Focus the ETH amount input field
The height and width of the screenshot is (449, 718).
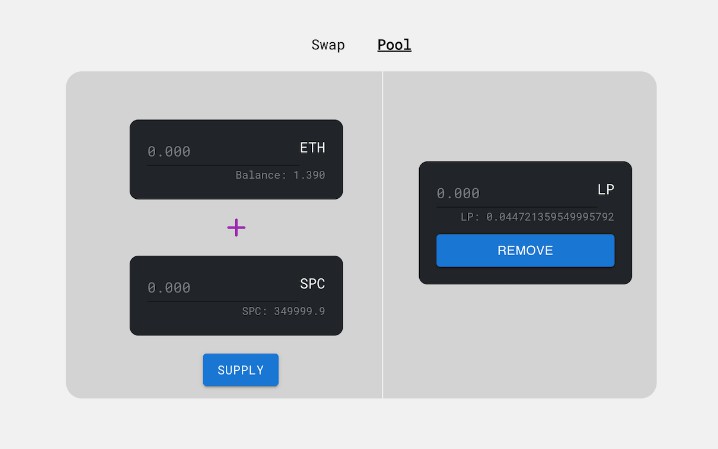click(x=210, y=151)
